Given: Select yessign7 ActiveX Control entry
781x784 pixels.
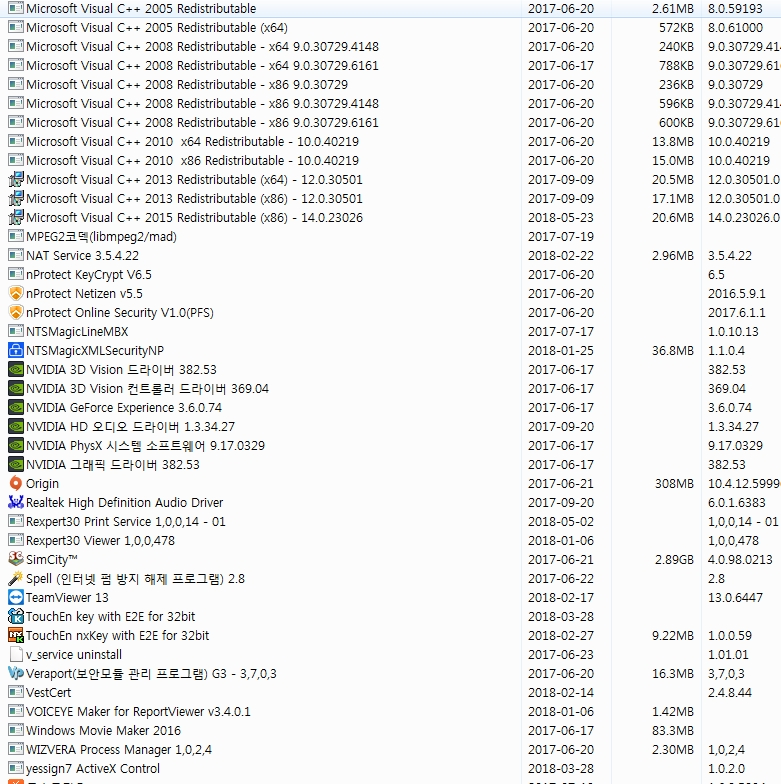Looking at the screenshot, I should click(x=92, y=768).
